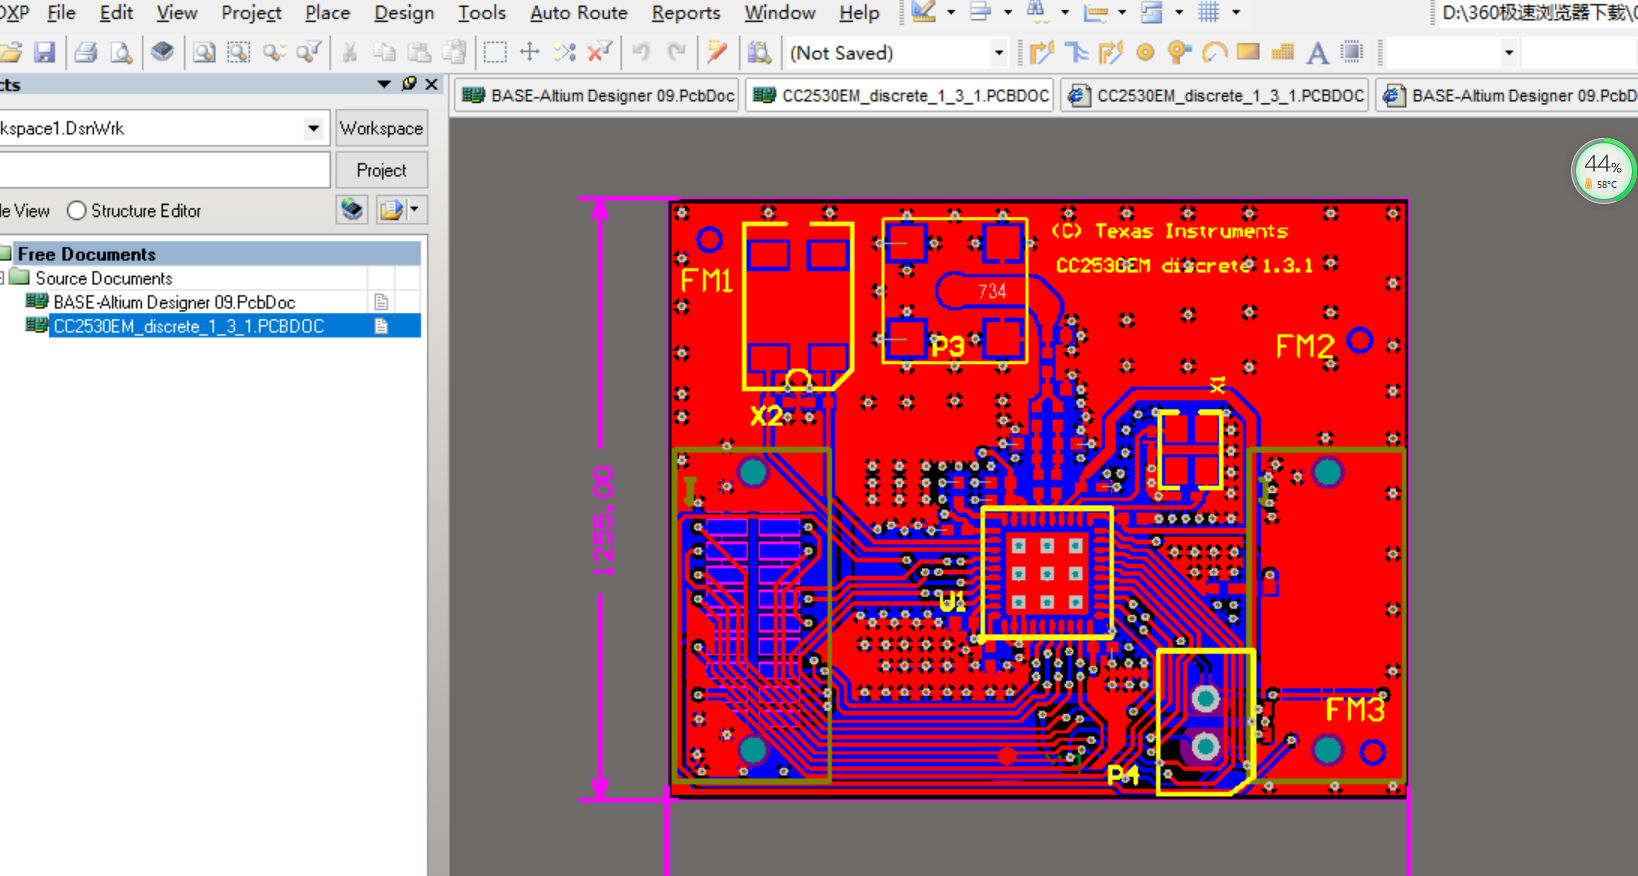Switch to CC2530EM_discrete 3D view tab
The image size is (1638, 876).
(1215, 95)
